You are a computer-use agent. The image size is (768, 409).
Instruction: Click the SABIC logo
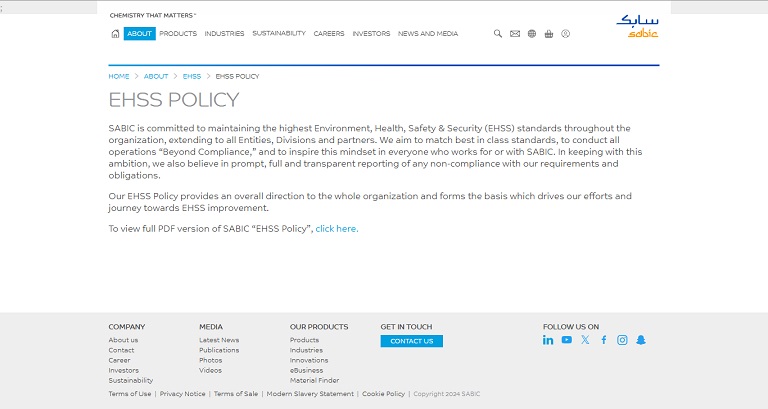click(x=637, y=26)
